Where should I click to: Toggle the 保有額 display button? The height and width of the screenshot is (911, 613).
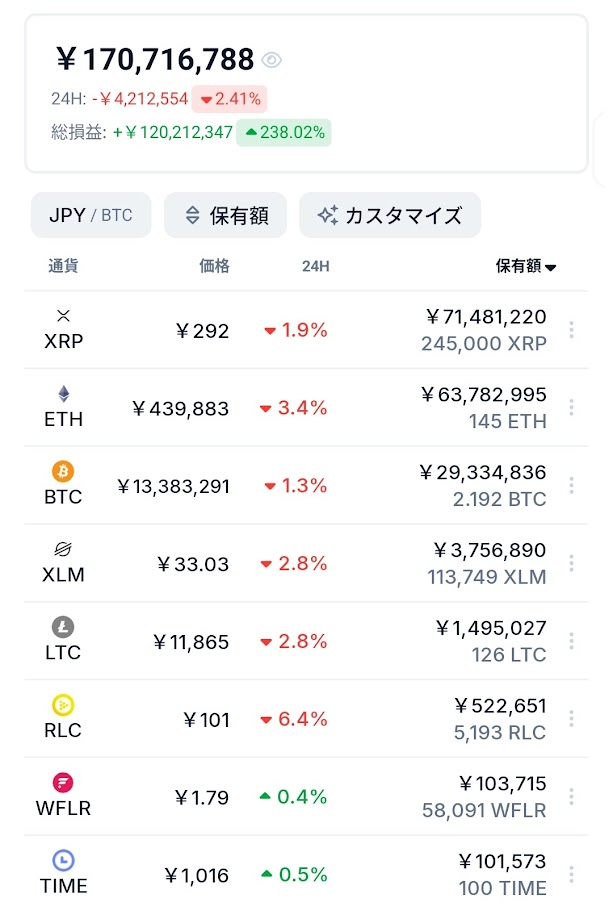226,215
